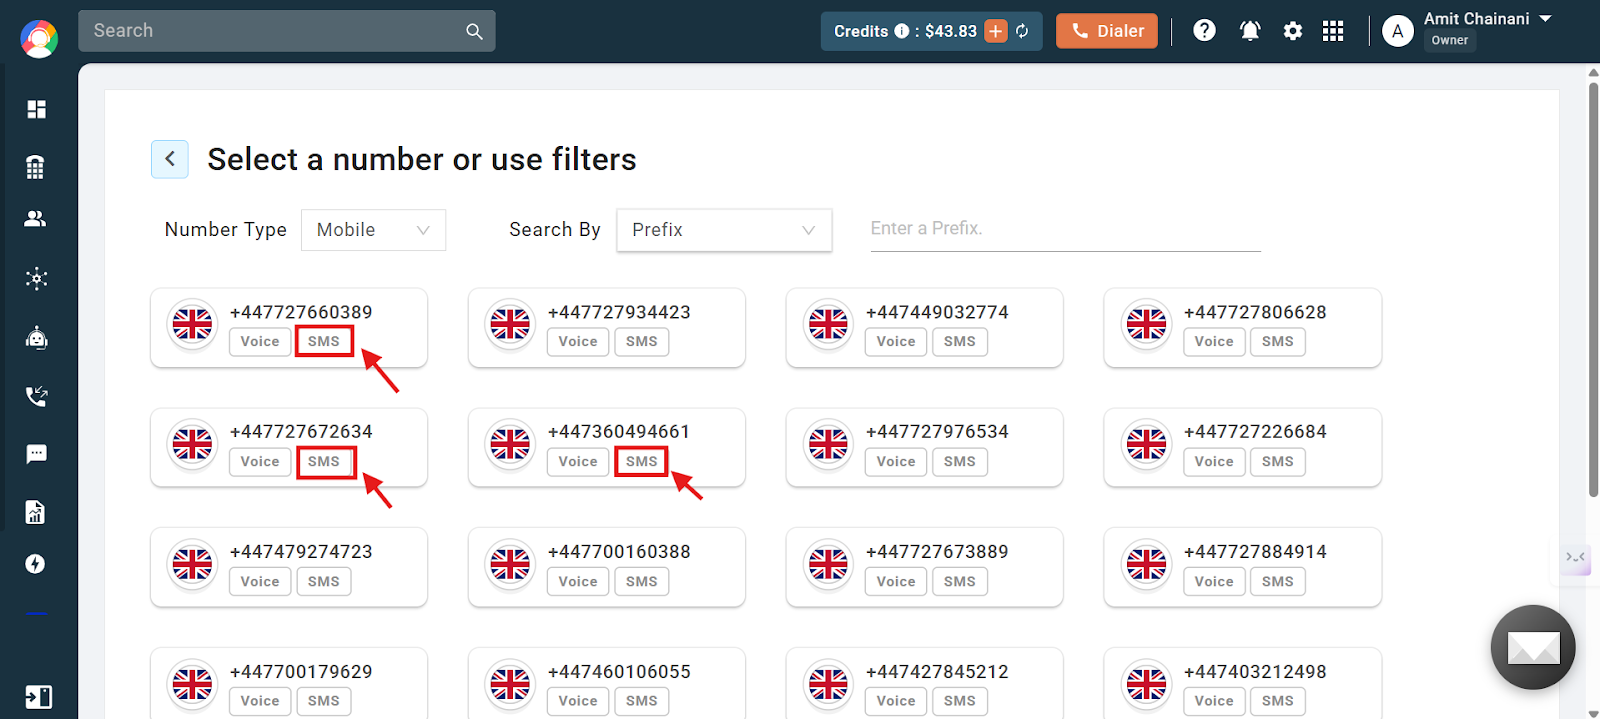
Task: Select number +447727806628
Action: [x=1243, y=327]
